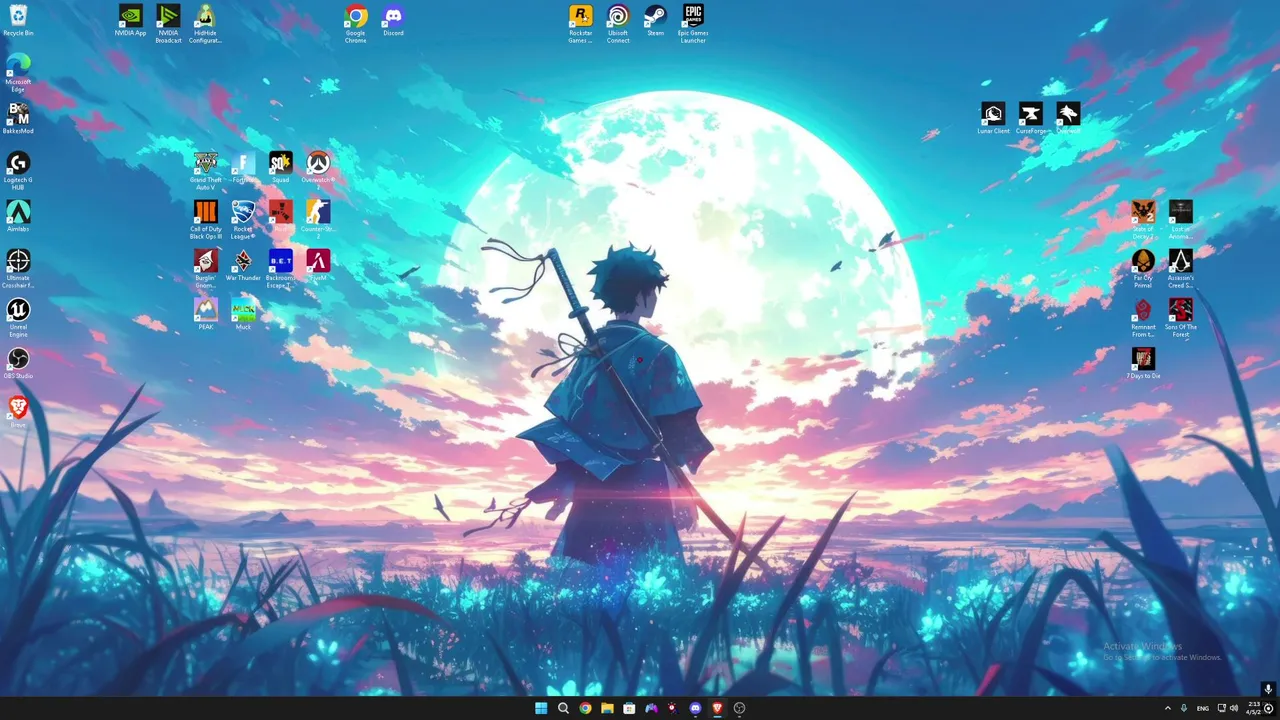This screenshot has height=720, width=1280.
Task: Open the ENG language switcher
Action: (x=1203, y=708)
